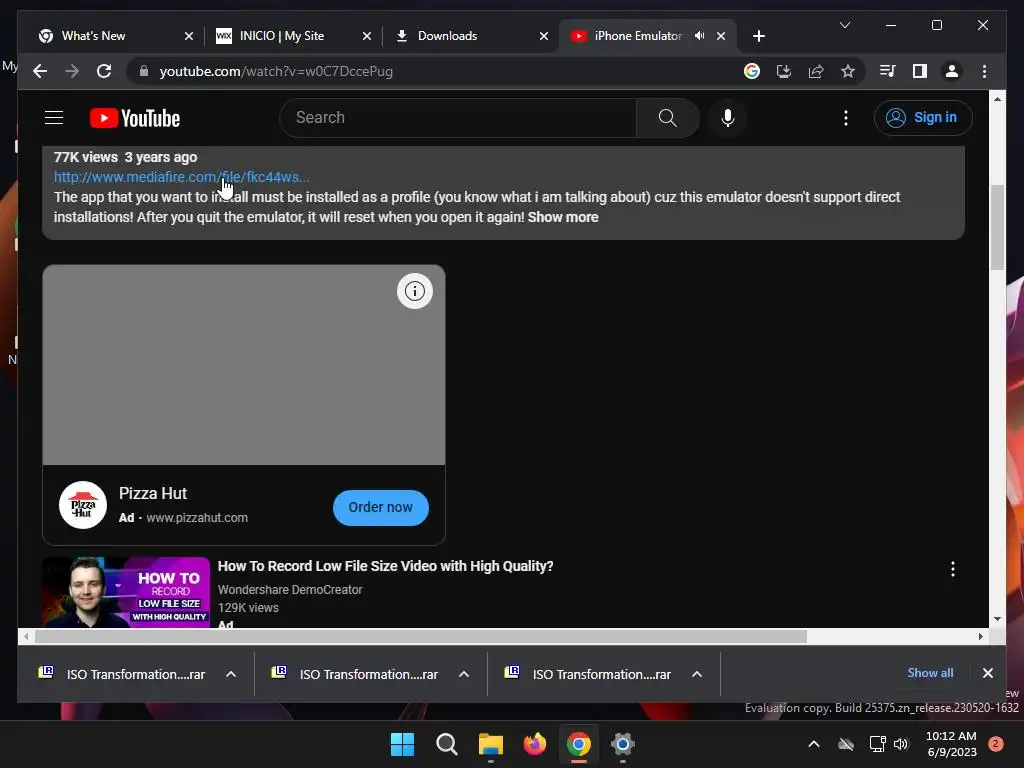Click the address bar URL
Screen dimensions: 1024x768
(x=276, y=71)
